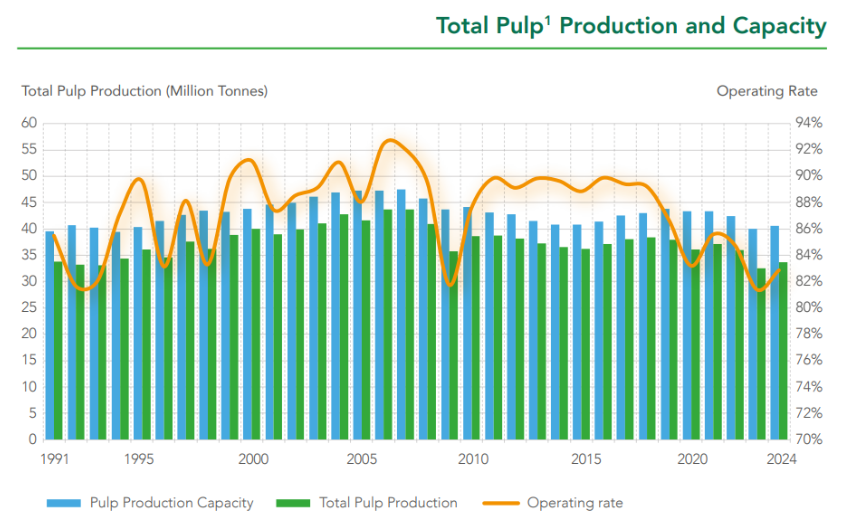Click the 90% right axis value

[x=809, y=176]
